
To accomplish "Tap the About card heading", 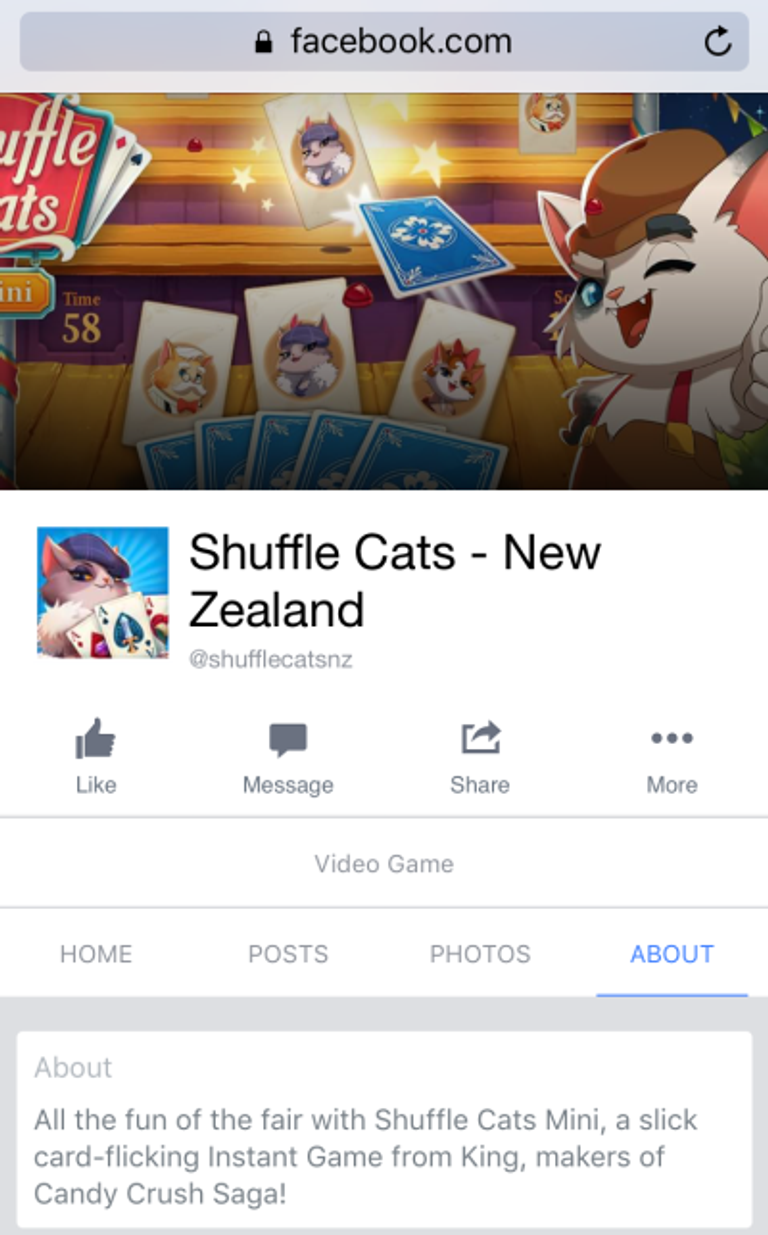I will [x=73, y=1067].
